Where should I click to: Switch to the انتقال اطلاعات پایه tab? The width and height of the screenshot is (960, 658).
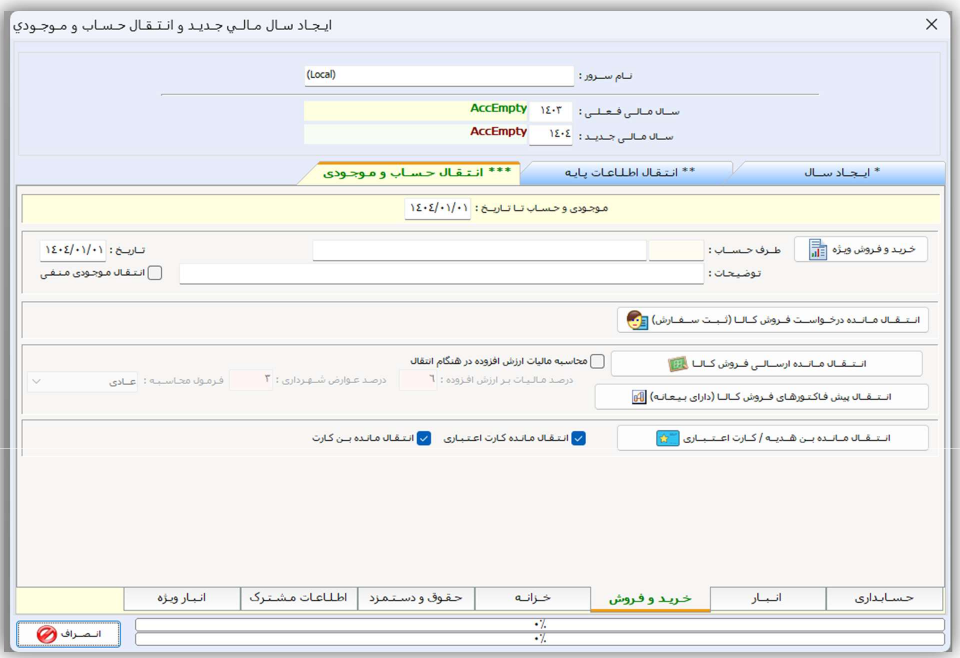coord(629,173)
